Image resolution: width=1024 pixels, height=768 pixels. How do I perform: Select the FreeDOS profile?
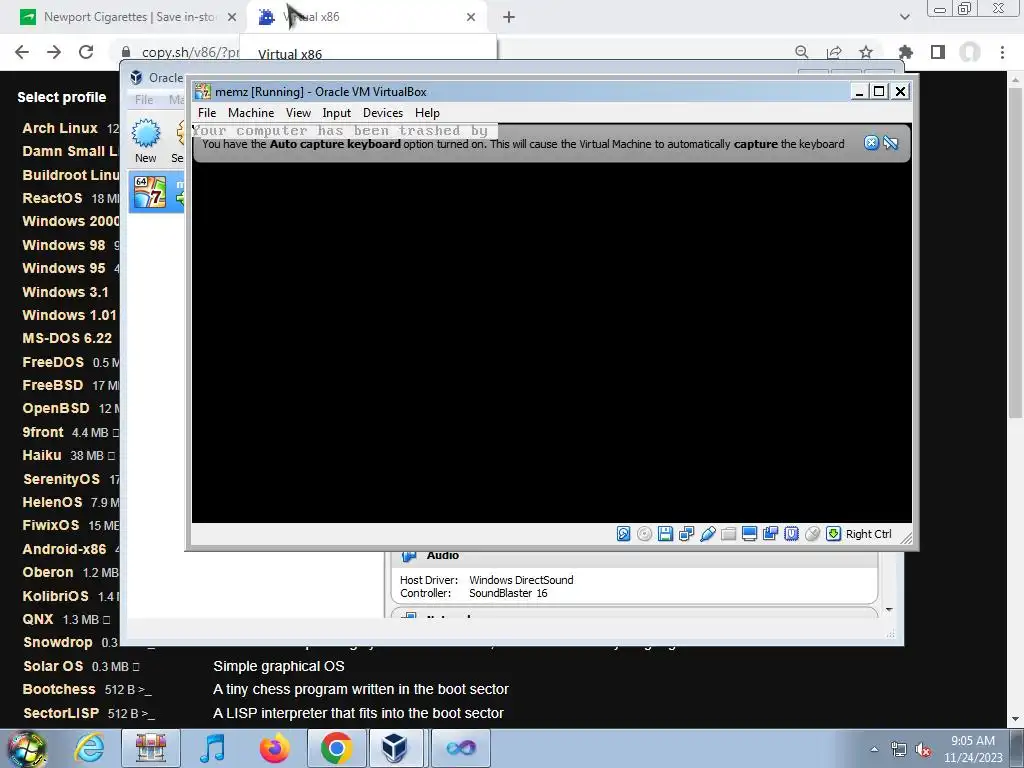[53, 362]
